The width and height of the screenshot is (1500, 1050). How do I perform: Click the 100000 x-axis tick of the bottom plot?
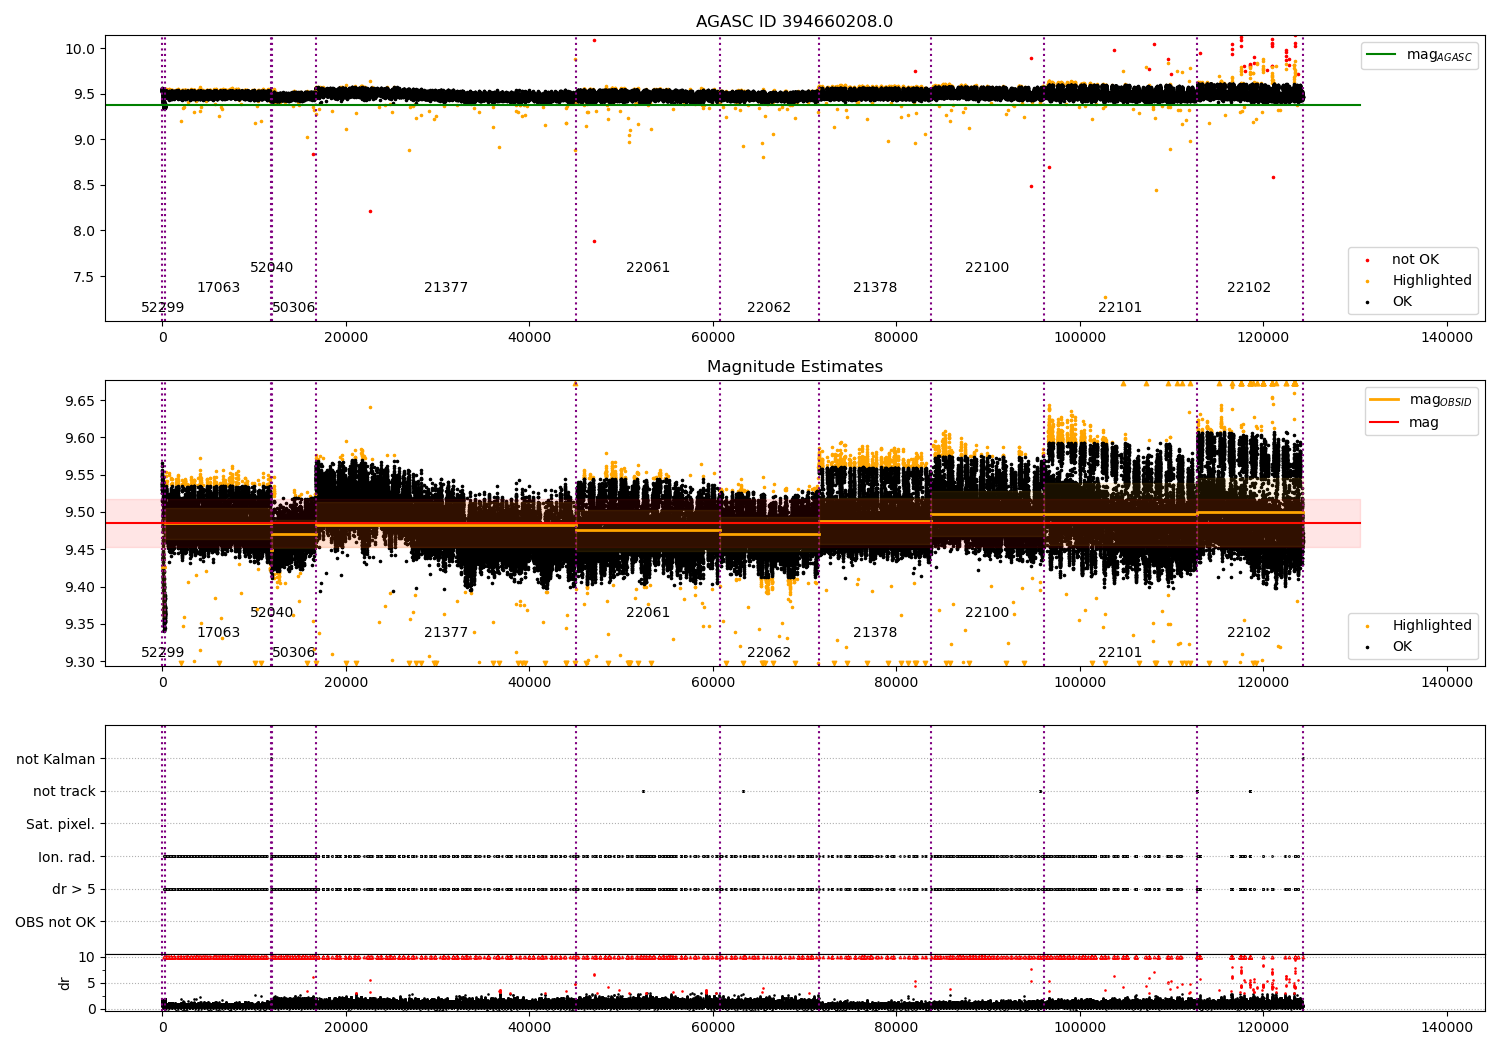tap(1080, 1026)
